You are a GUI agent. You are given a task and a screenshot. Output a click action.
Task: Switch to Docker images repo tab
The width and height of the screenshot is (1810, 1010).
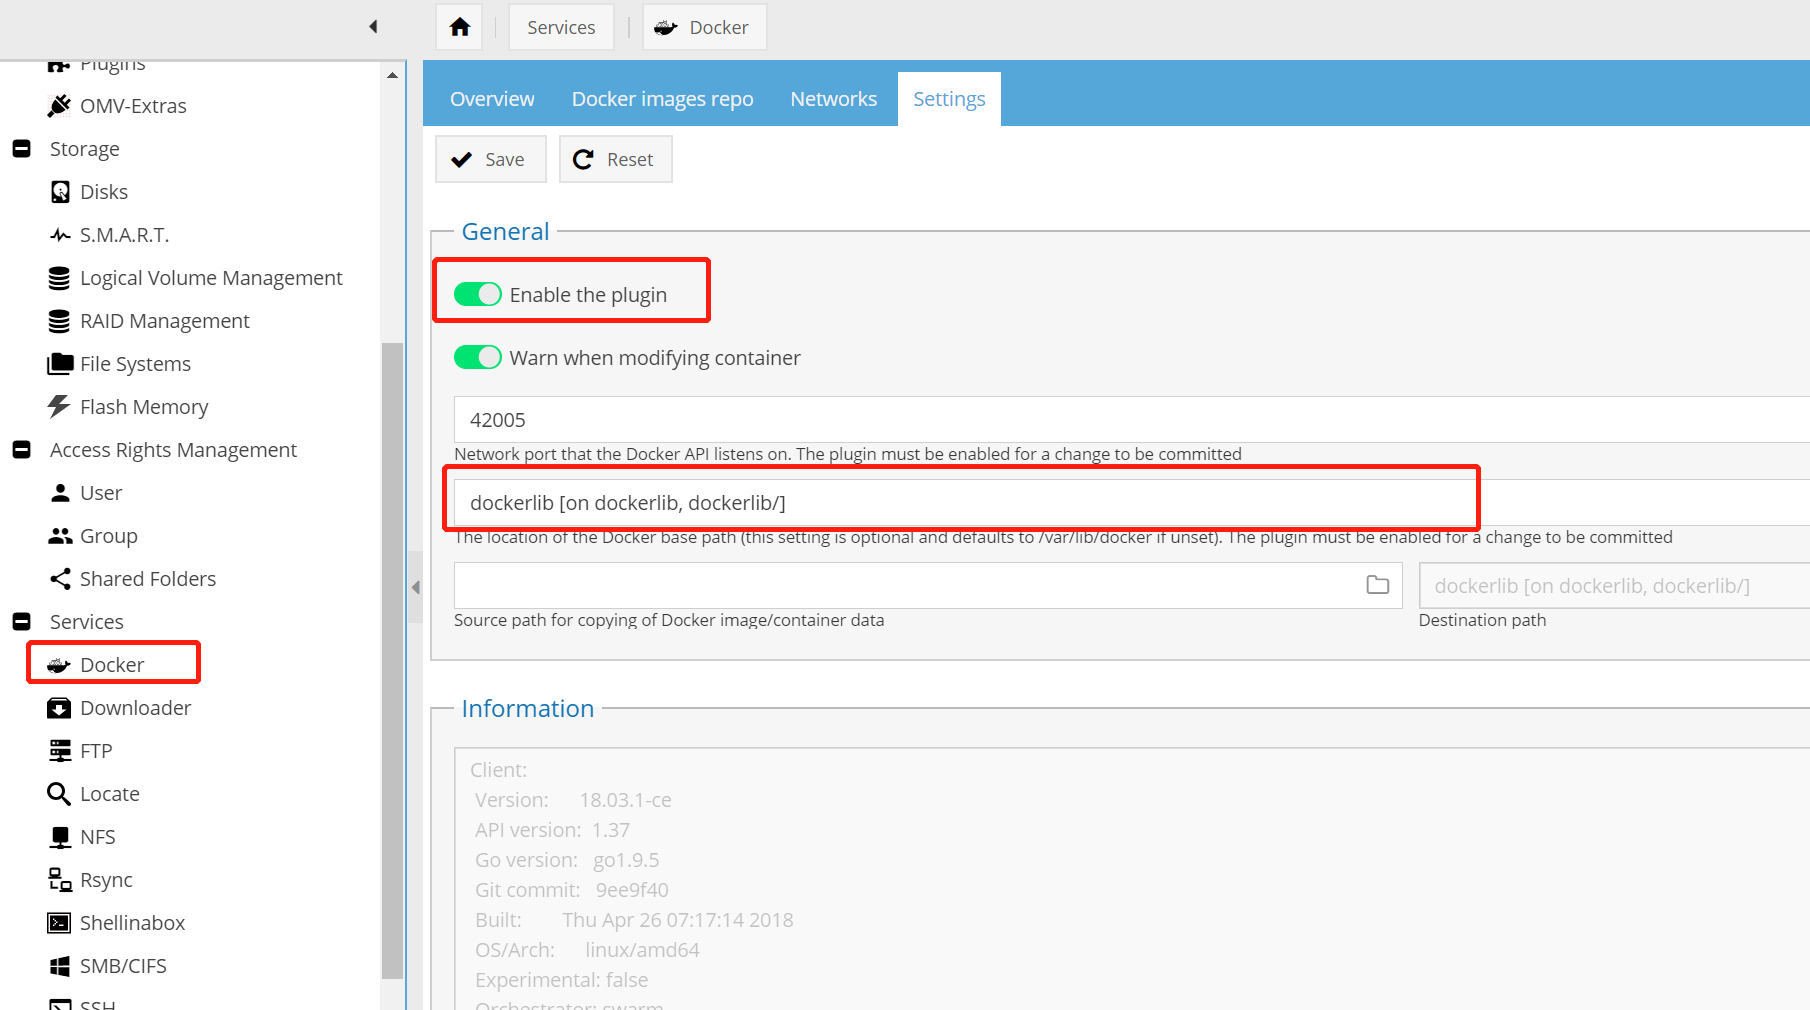tap(662, 99)
